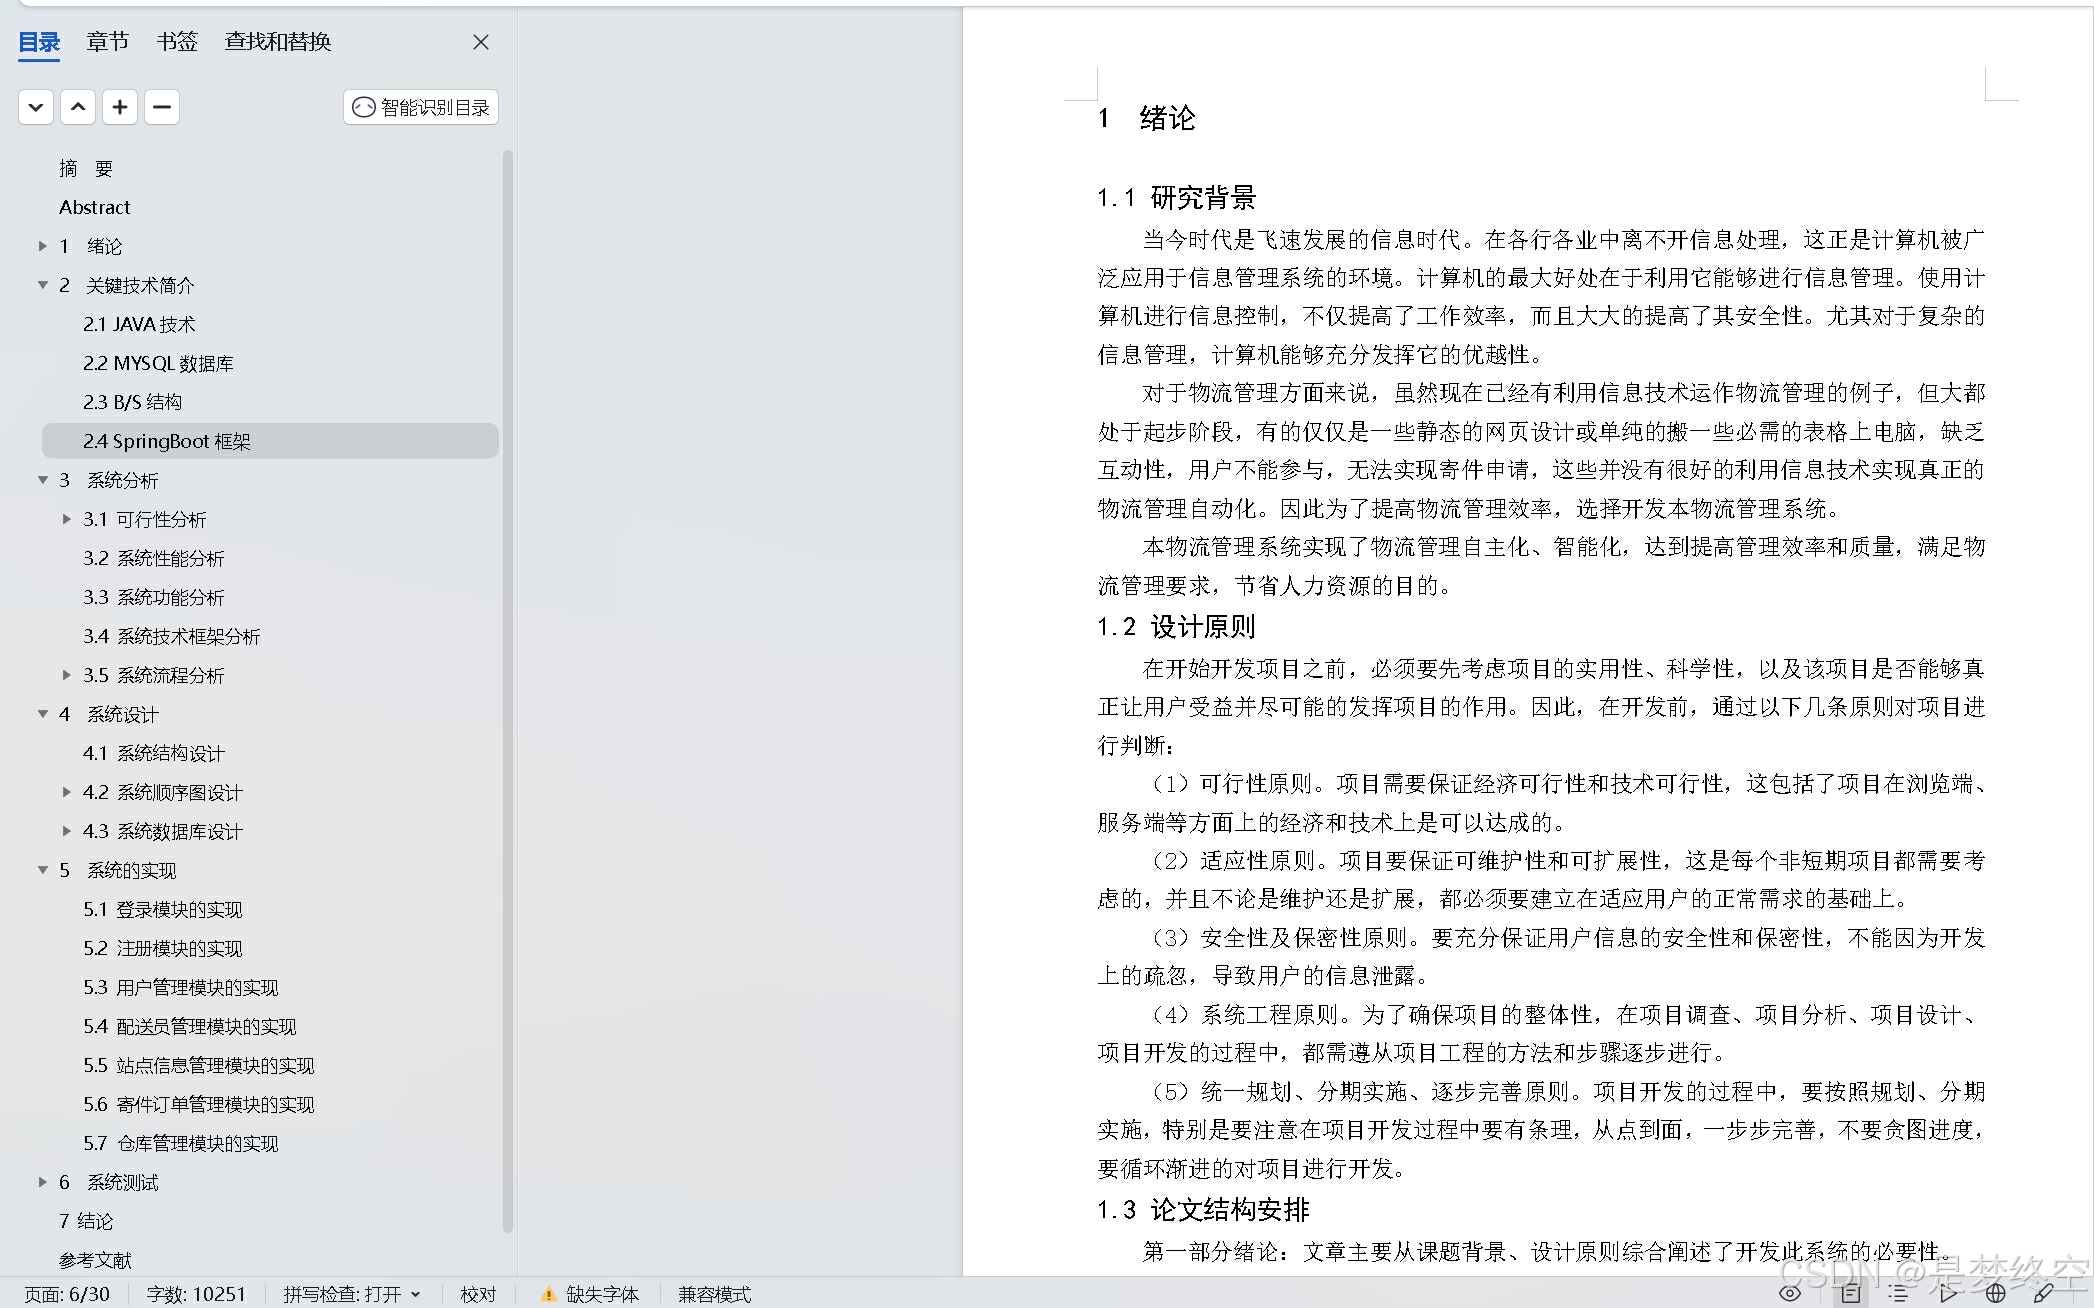This screenshot has height=1308, width=2094.
Task: Click the eye protection mode icon
Action: pos(1790,1293)
